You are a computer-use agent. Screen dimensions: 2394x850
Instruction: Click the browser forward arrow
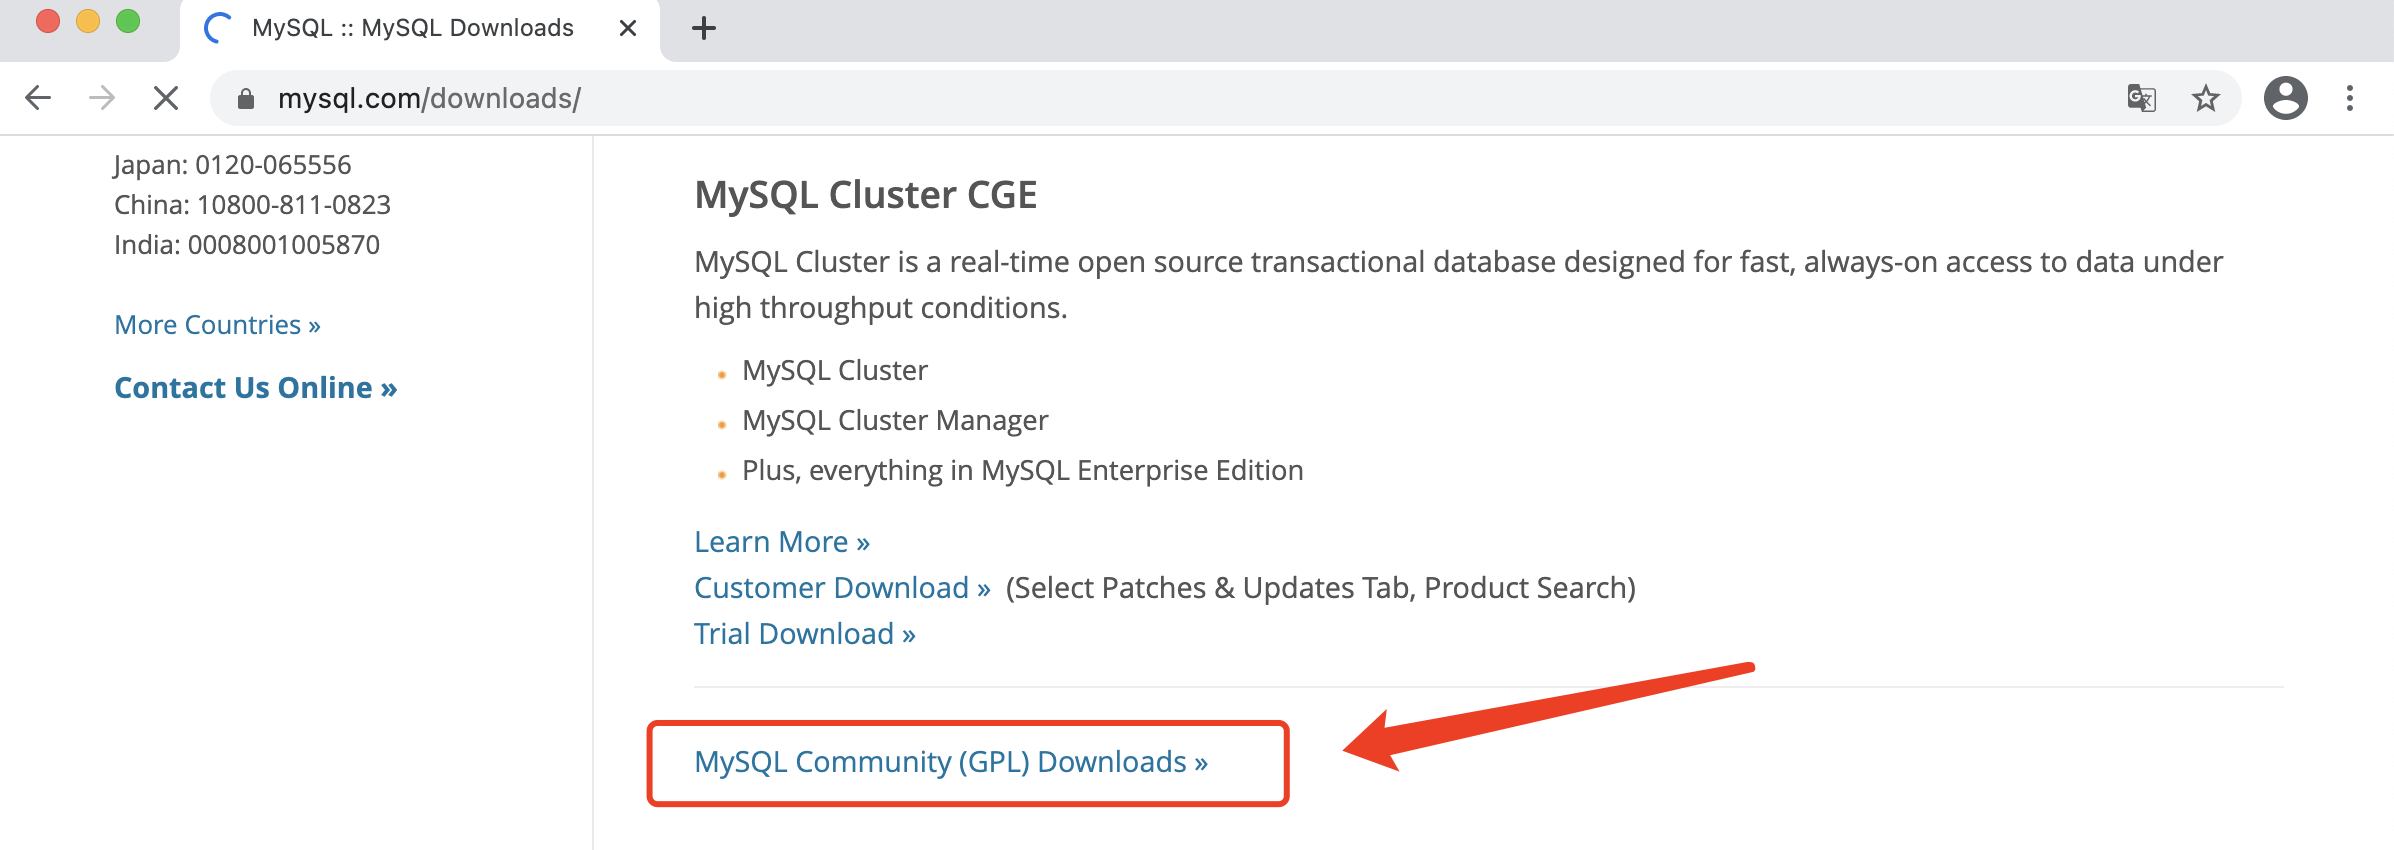tap(102, 98)
